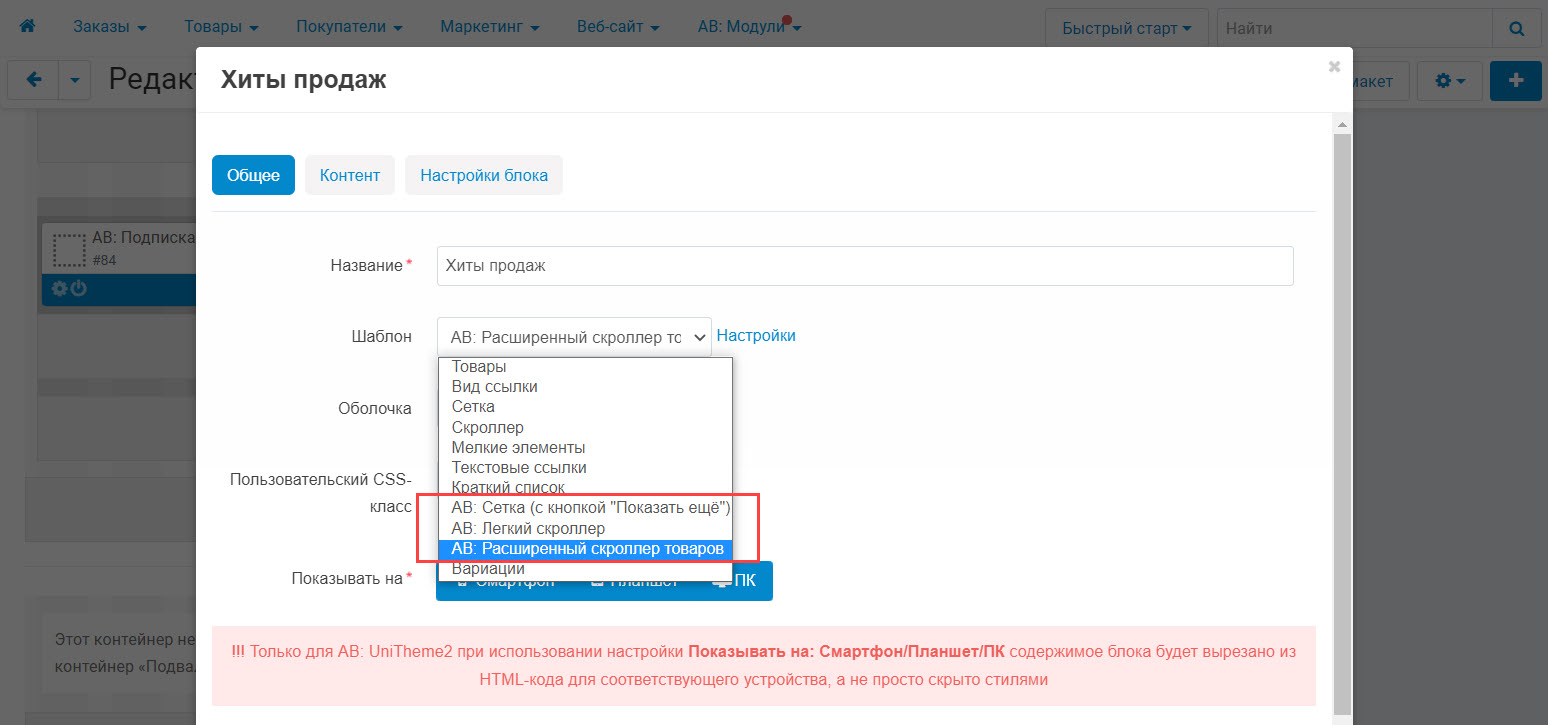1548x725 pixels.
Task: Click the back arrow button
Action: click(x=33, y=80)
